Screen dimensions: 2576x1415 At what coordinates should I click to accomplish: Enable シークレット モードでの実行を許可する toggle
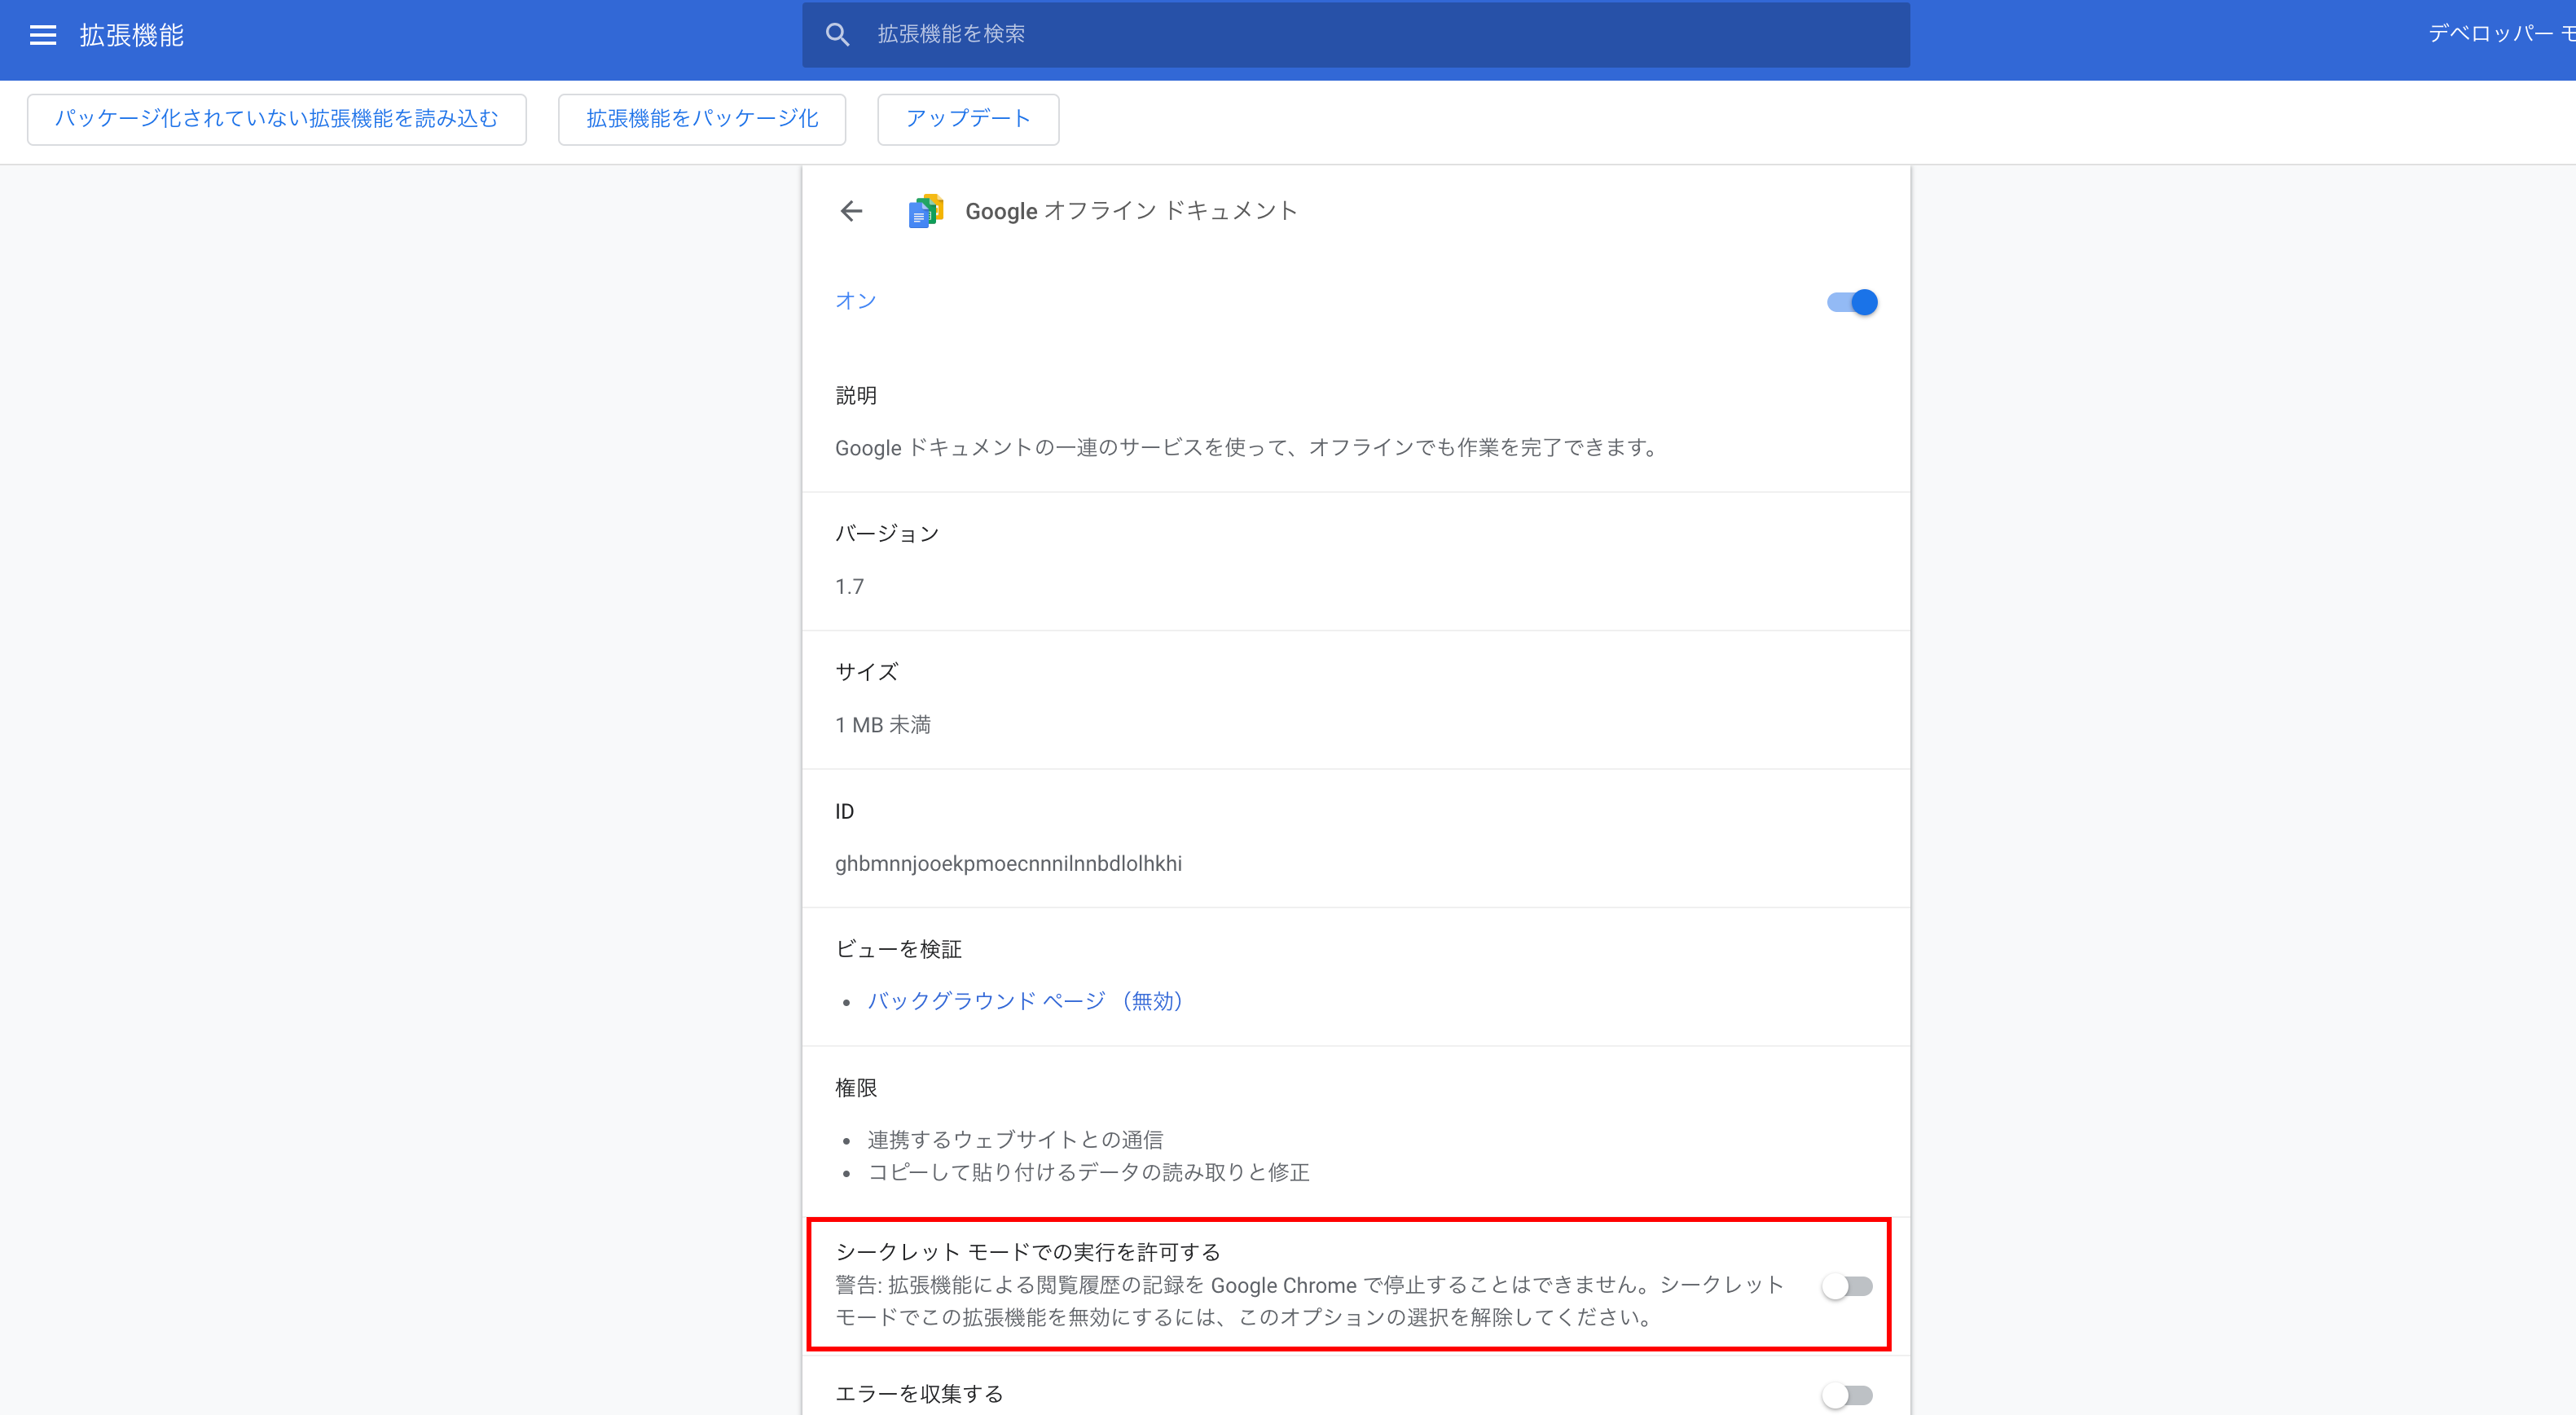(1846, 1286)
